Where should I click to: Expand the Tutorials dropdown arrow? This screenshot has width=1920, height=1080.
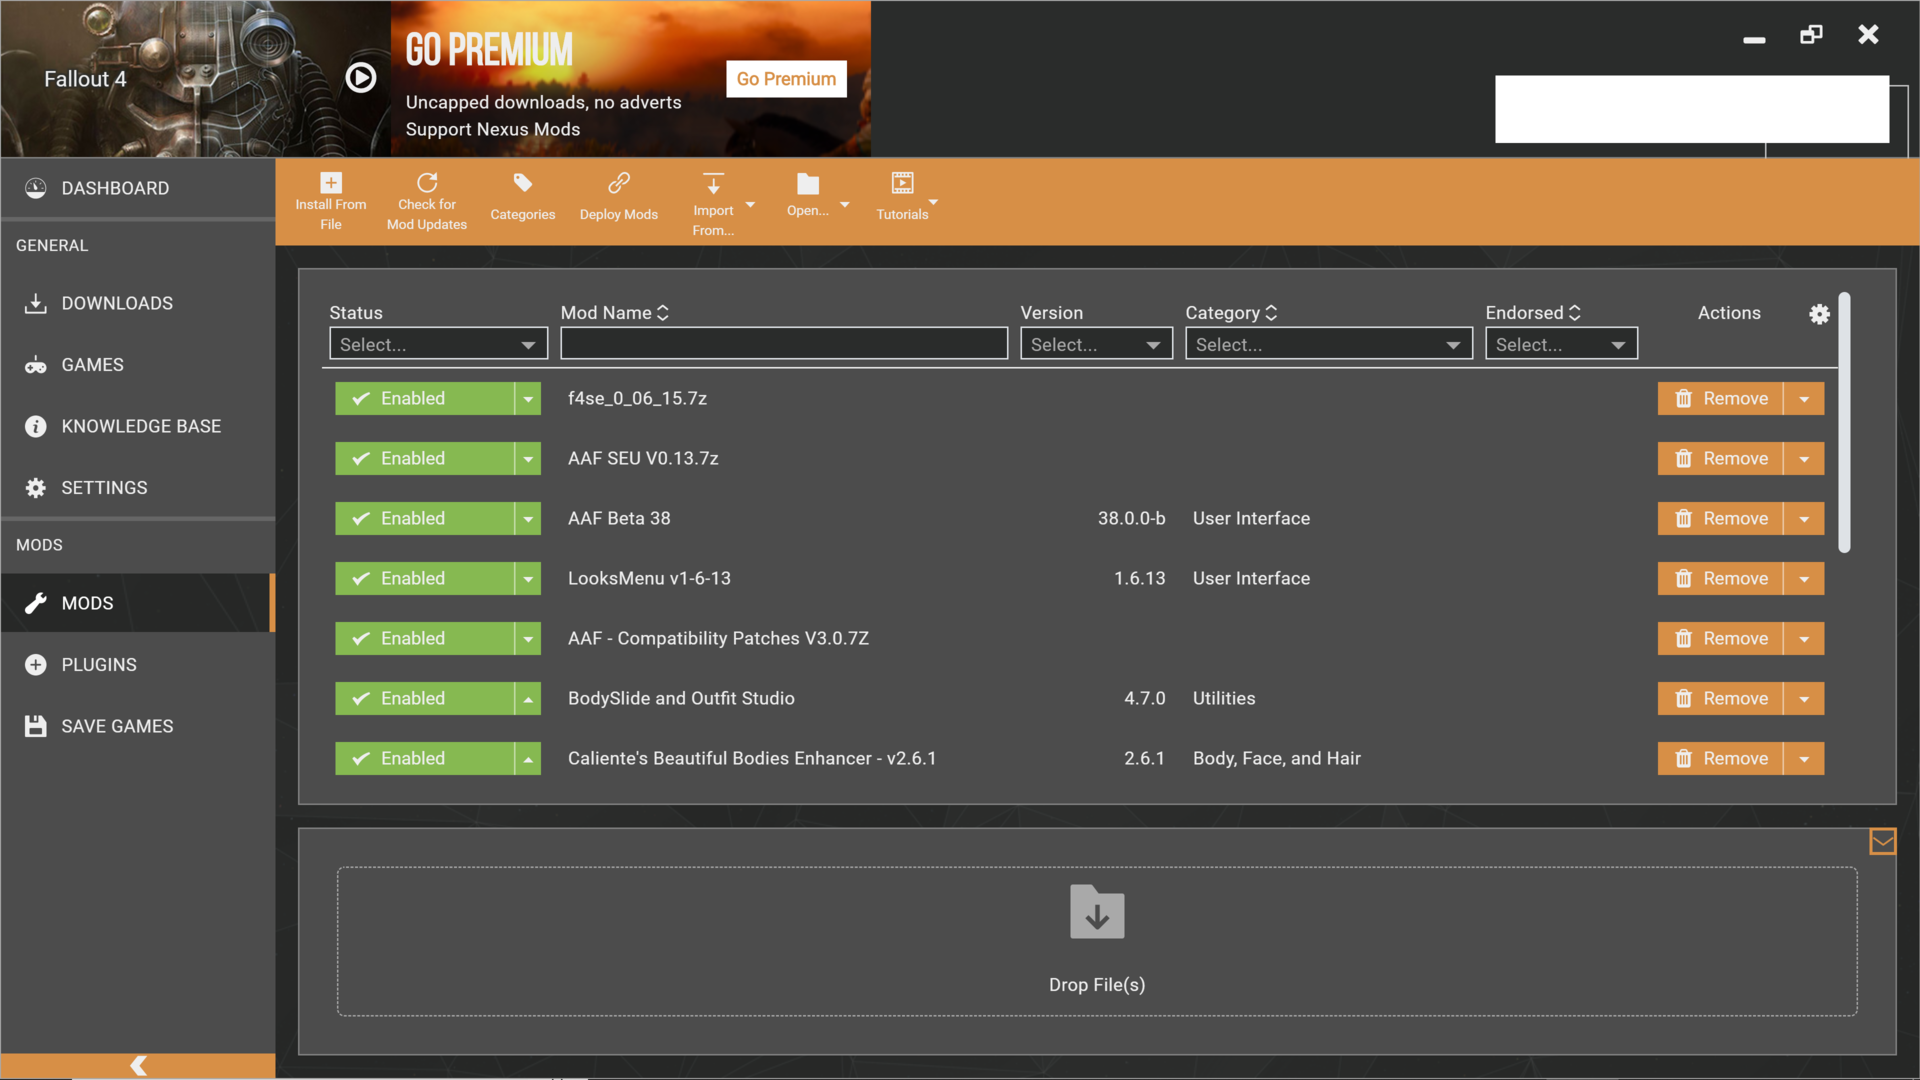pos(933,202)
